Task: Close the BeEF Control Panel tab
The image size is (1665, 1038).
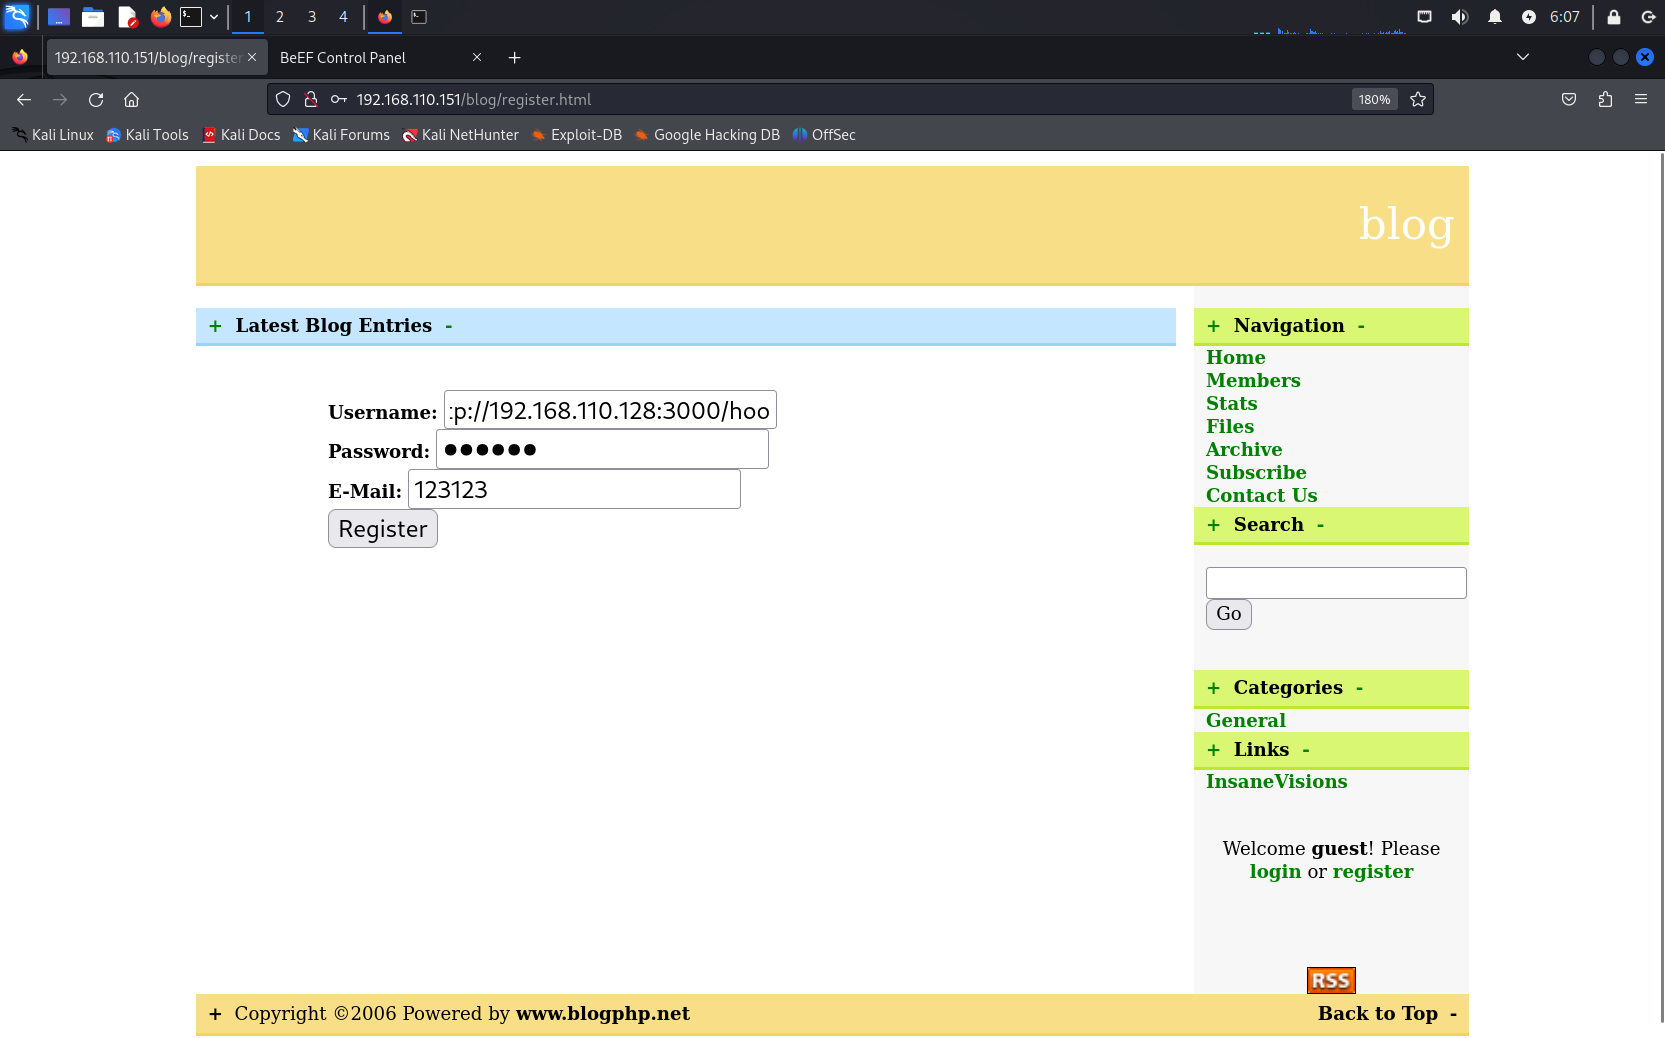Action: (x=477, y=58)
